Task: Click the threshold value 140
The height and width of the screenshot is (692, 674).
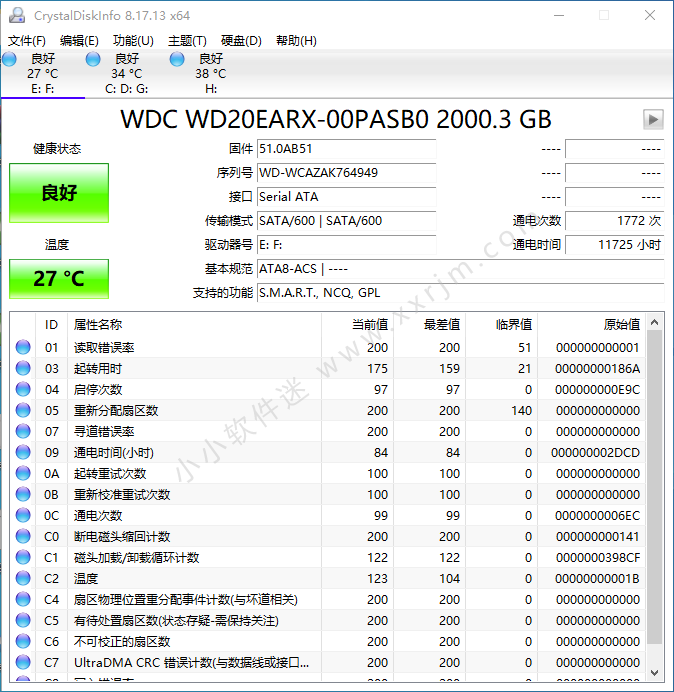Action: (x=521, y=410)
